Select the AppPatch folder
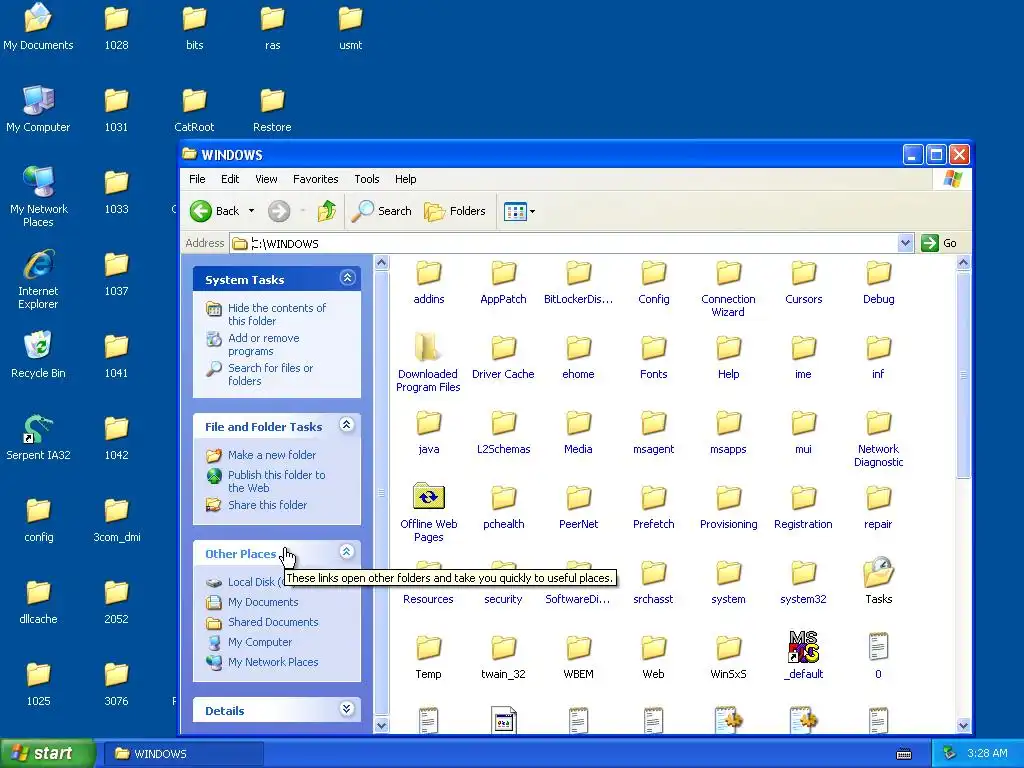1024x768 pixels. 504,283
